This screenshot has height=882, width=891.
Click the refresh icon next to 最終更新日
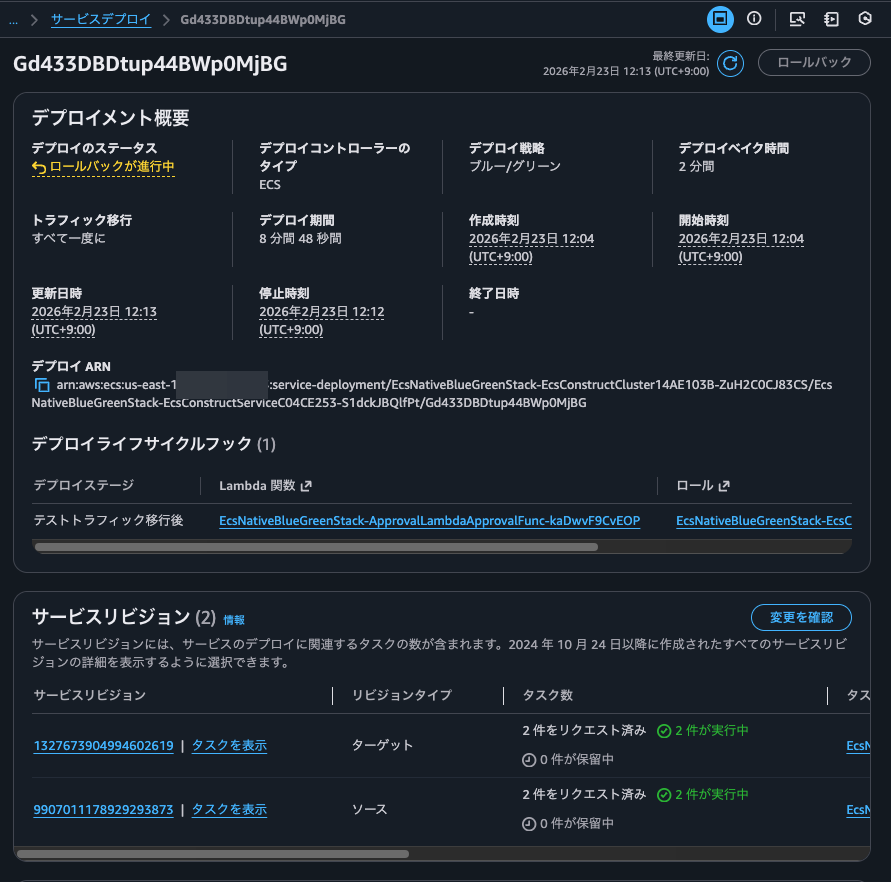(x=729, y=63)
